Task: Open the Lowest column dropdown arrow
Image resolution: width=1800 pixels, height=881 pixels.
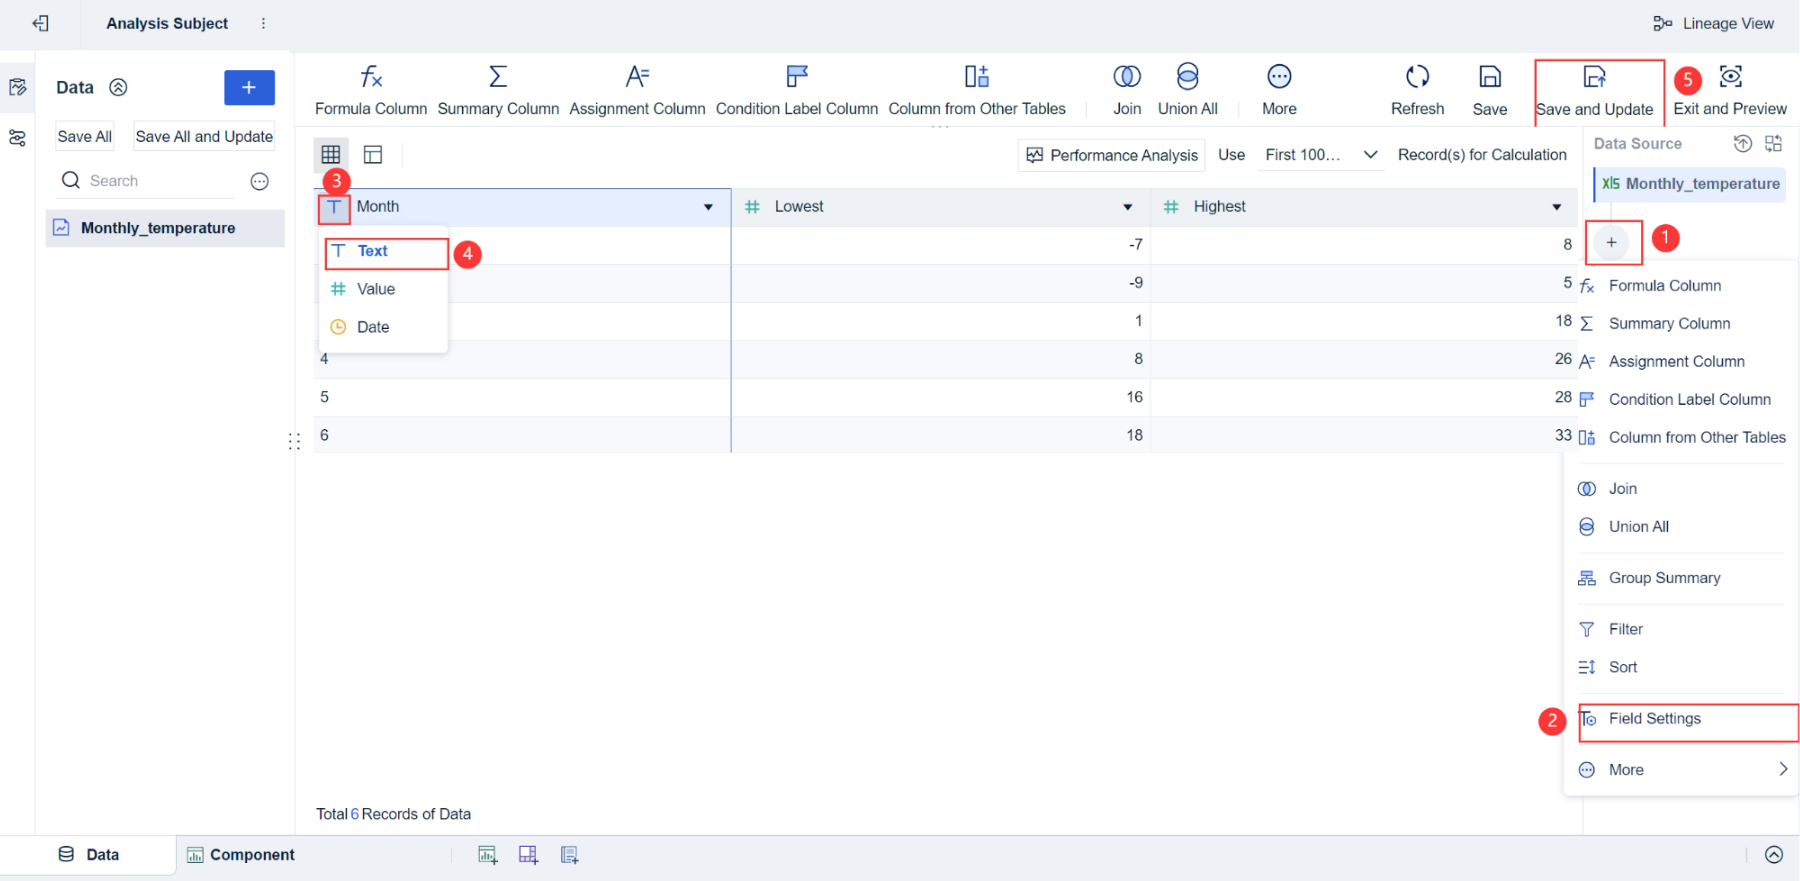Action: coord(1128,207)
